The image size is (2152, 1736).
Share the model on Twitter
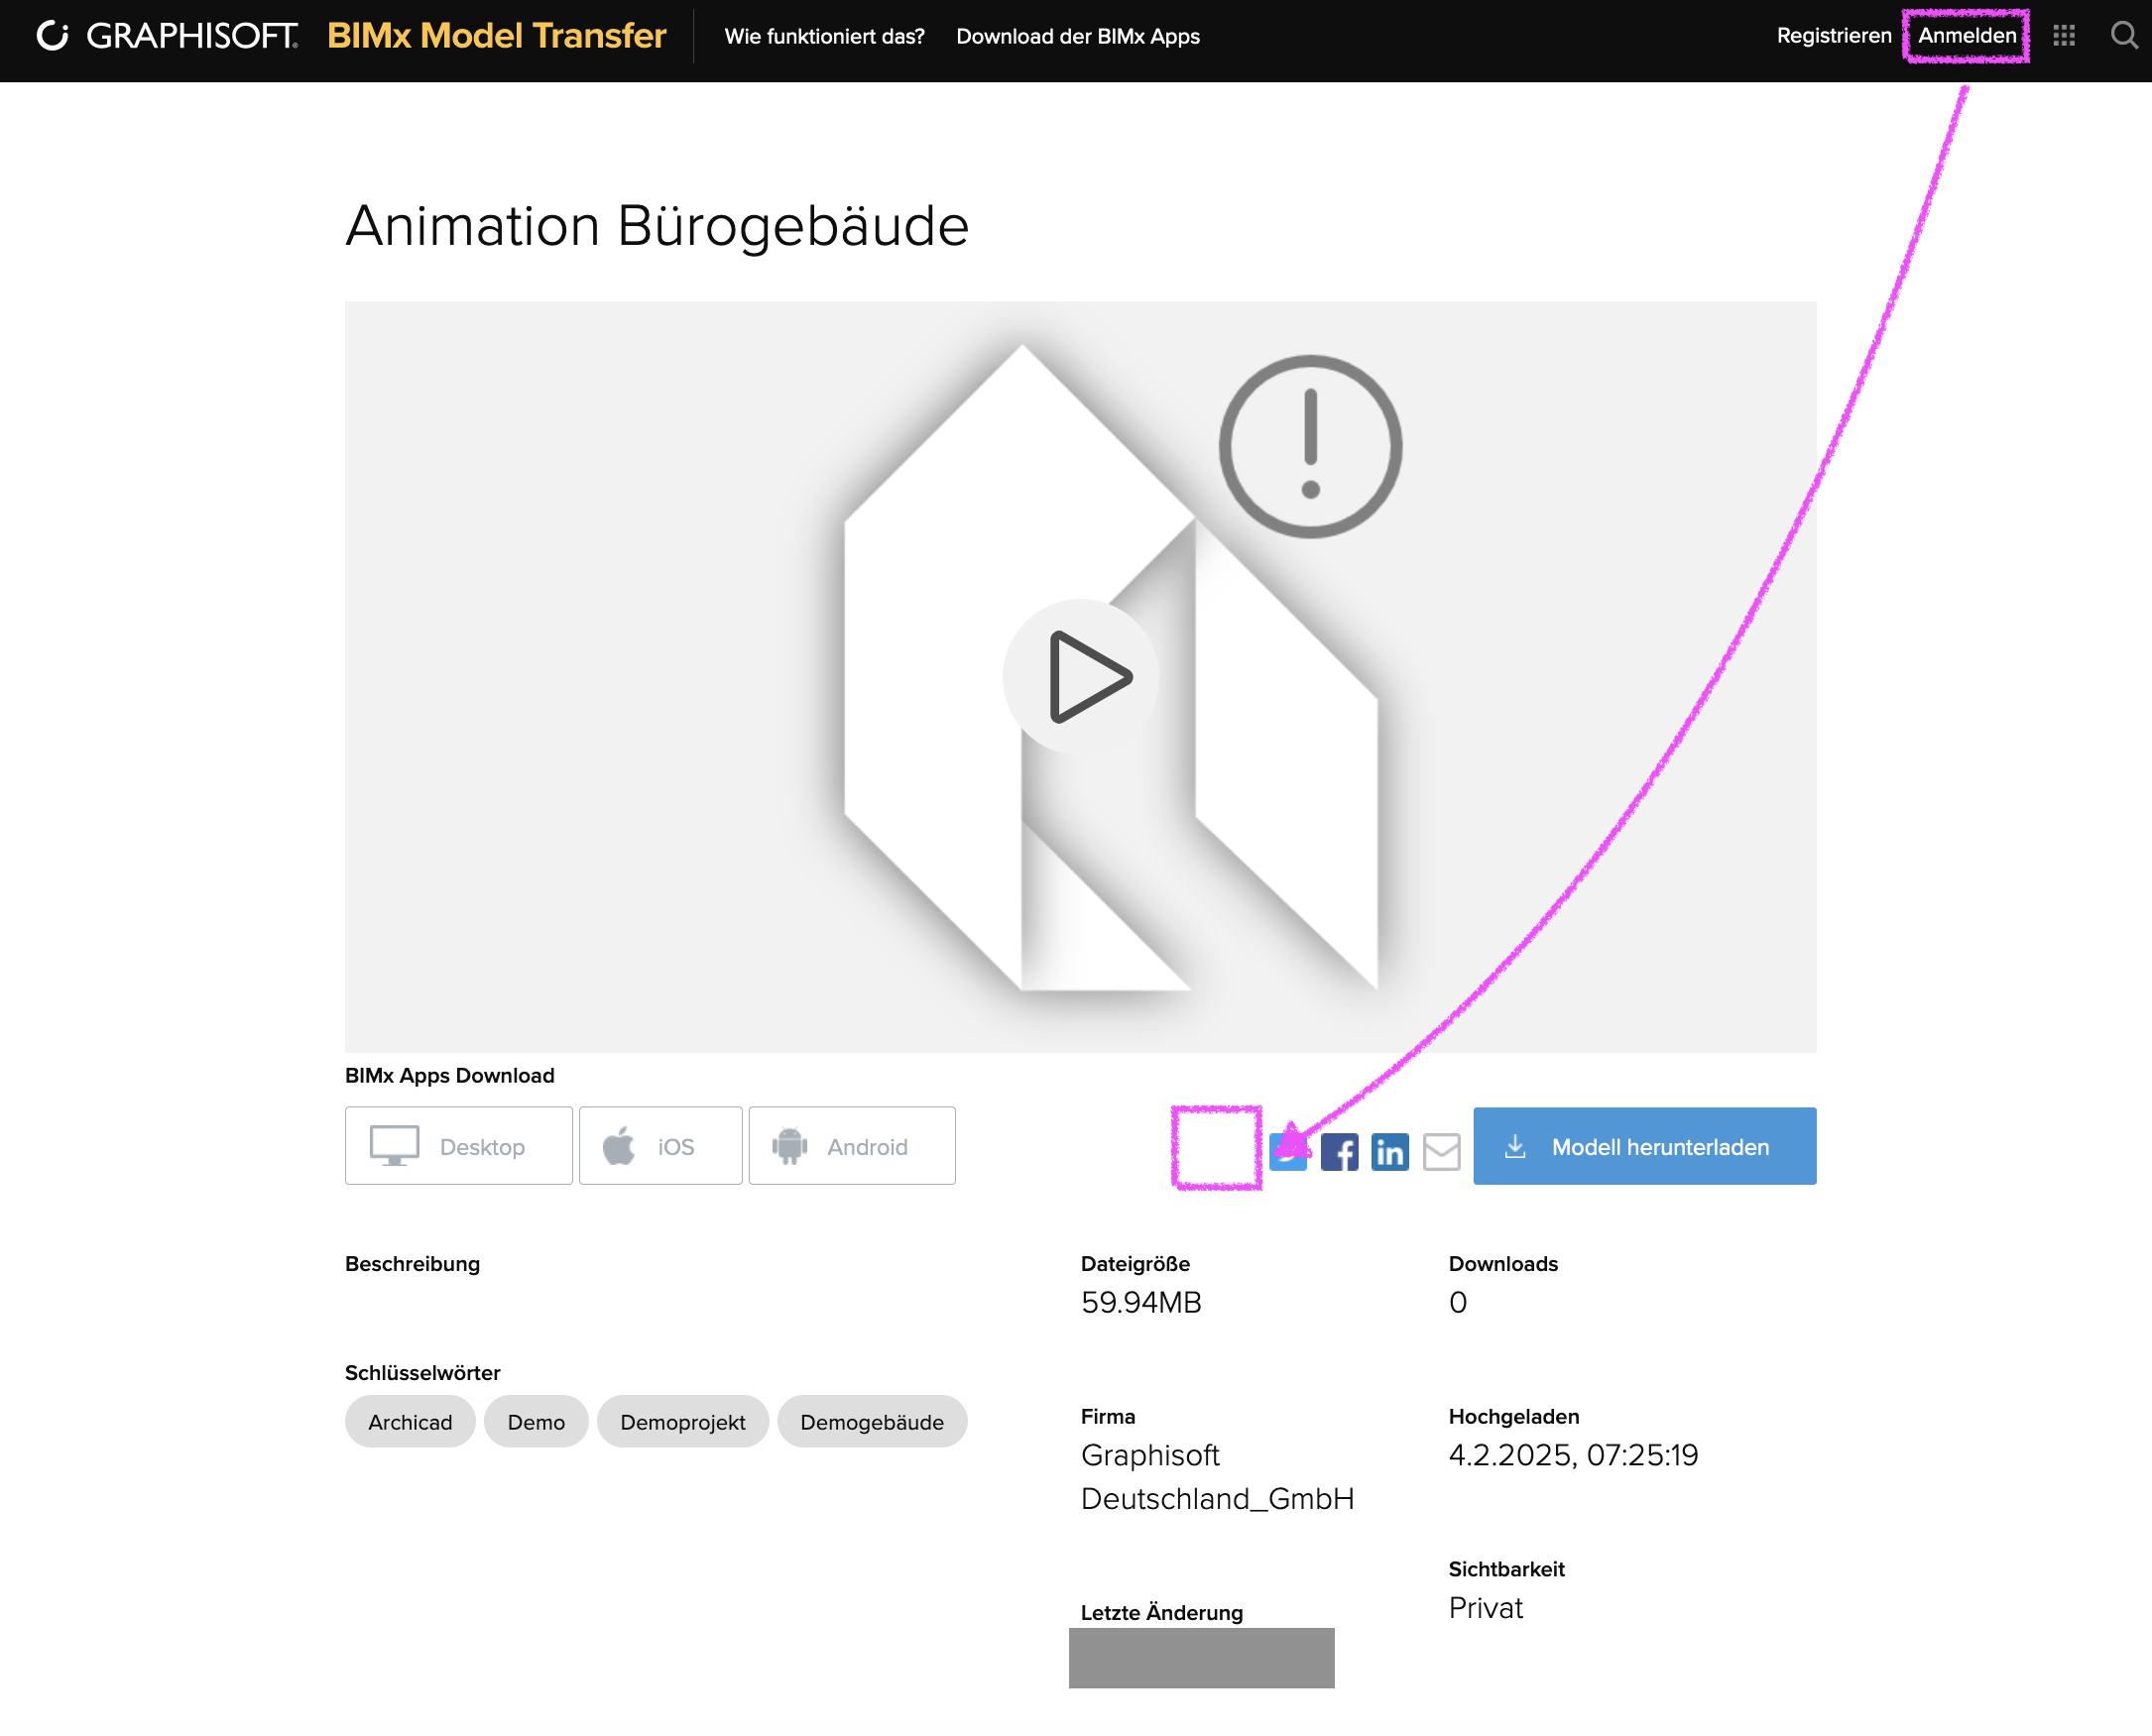click(1287, 1152)
